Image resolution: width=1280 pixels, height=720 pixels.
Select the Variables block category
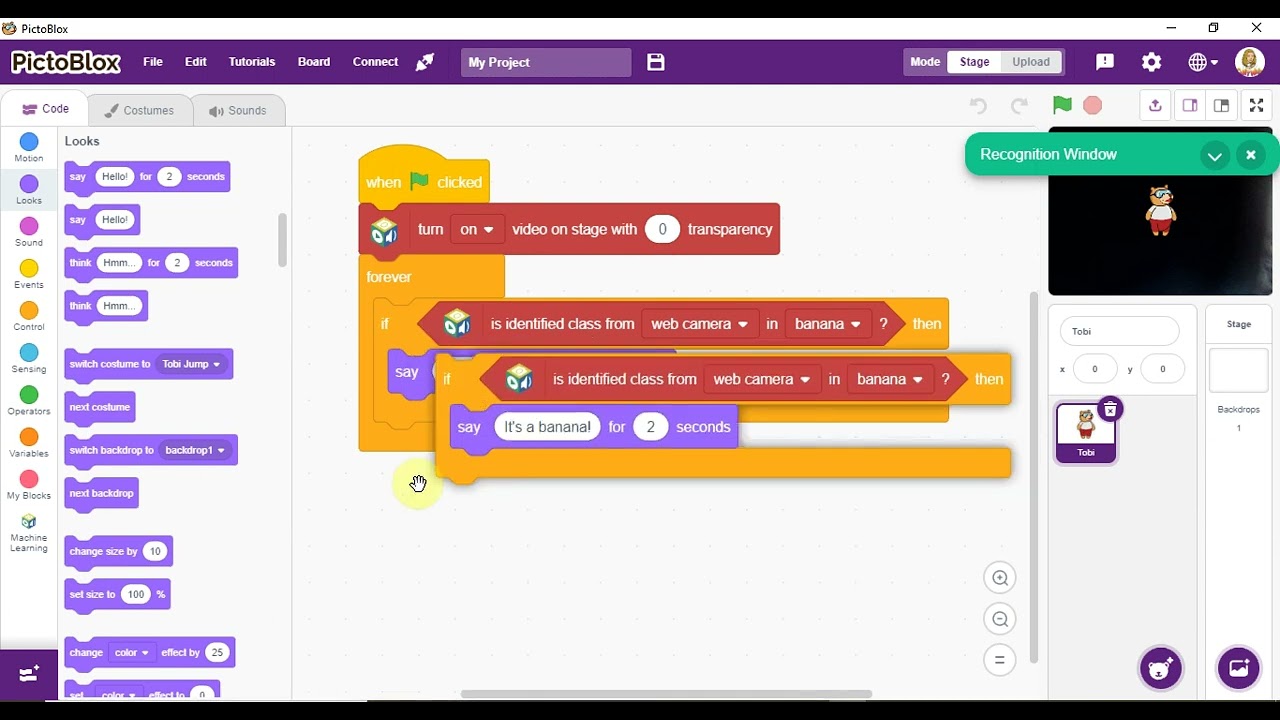29,443
